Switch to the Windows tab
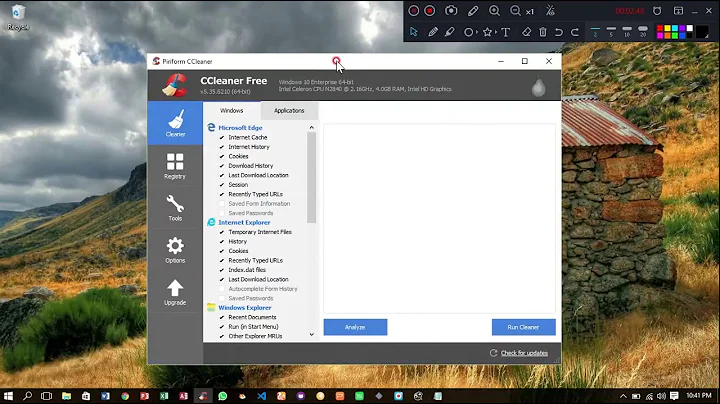720x404 pixels. click(231, 111)
